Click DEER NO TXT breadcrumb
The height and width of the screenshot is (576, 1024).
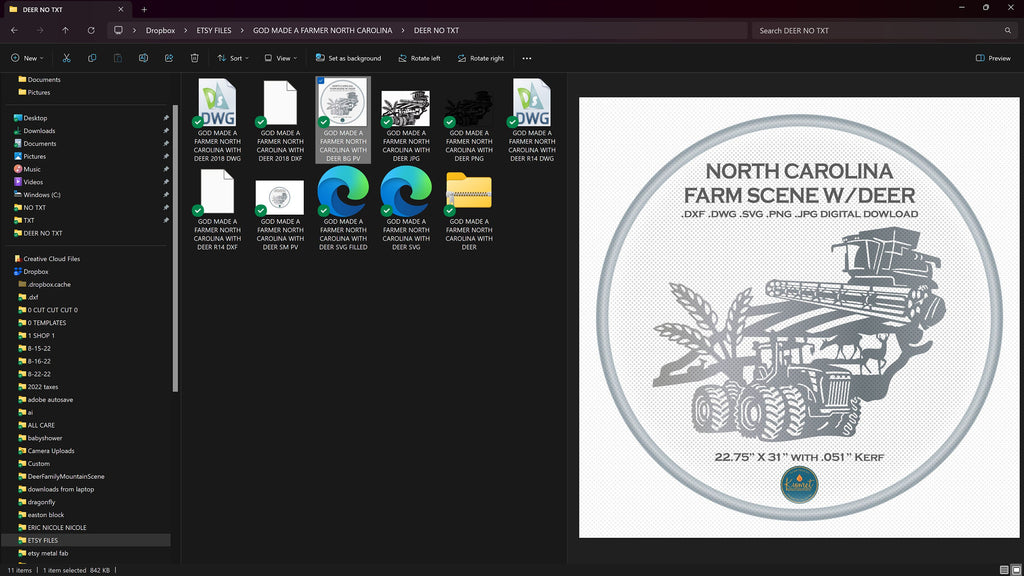(x=436, y=30)
